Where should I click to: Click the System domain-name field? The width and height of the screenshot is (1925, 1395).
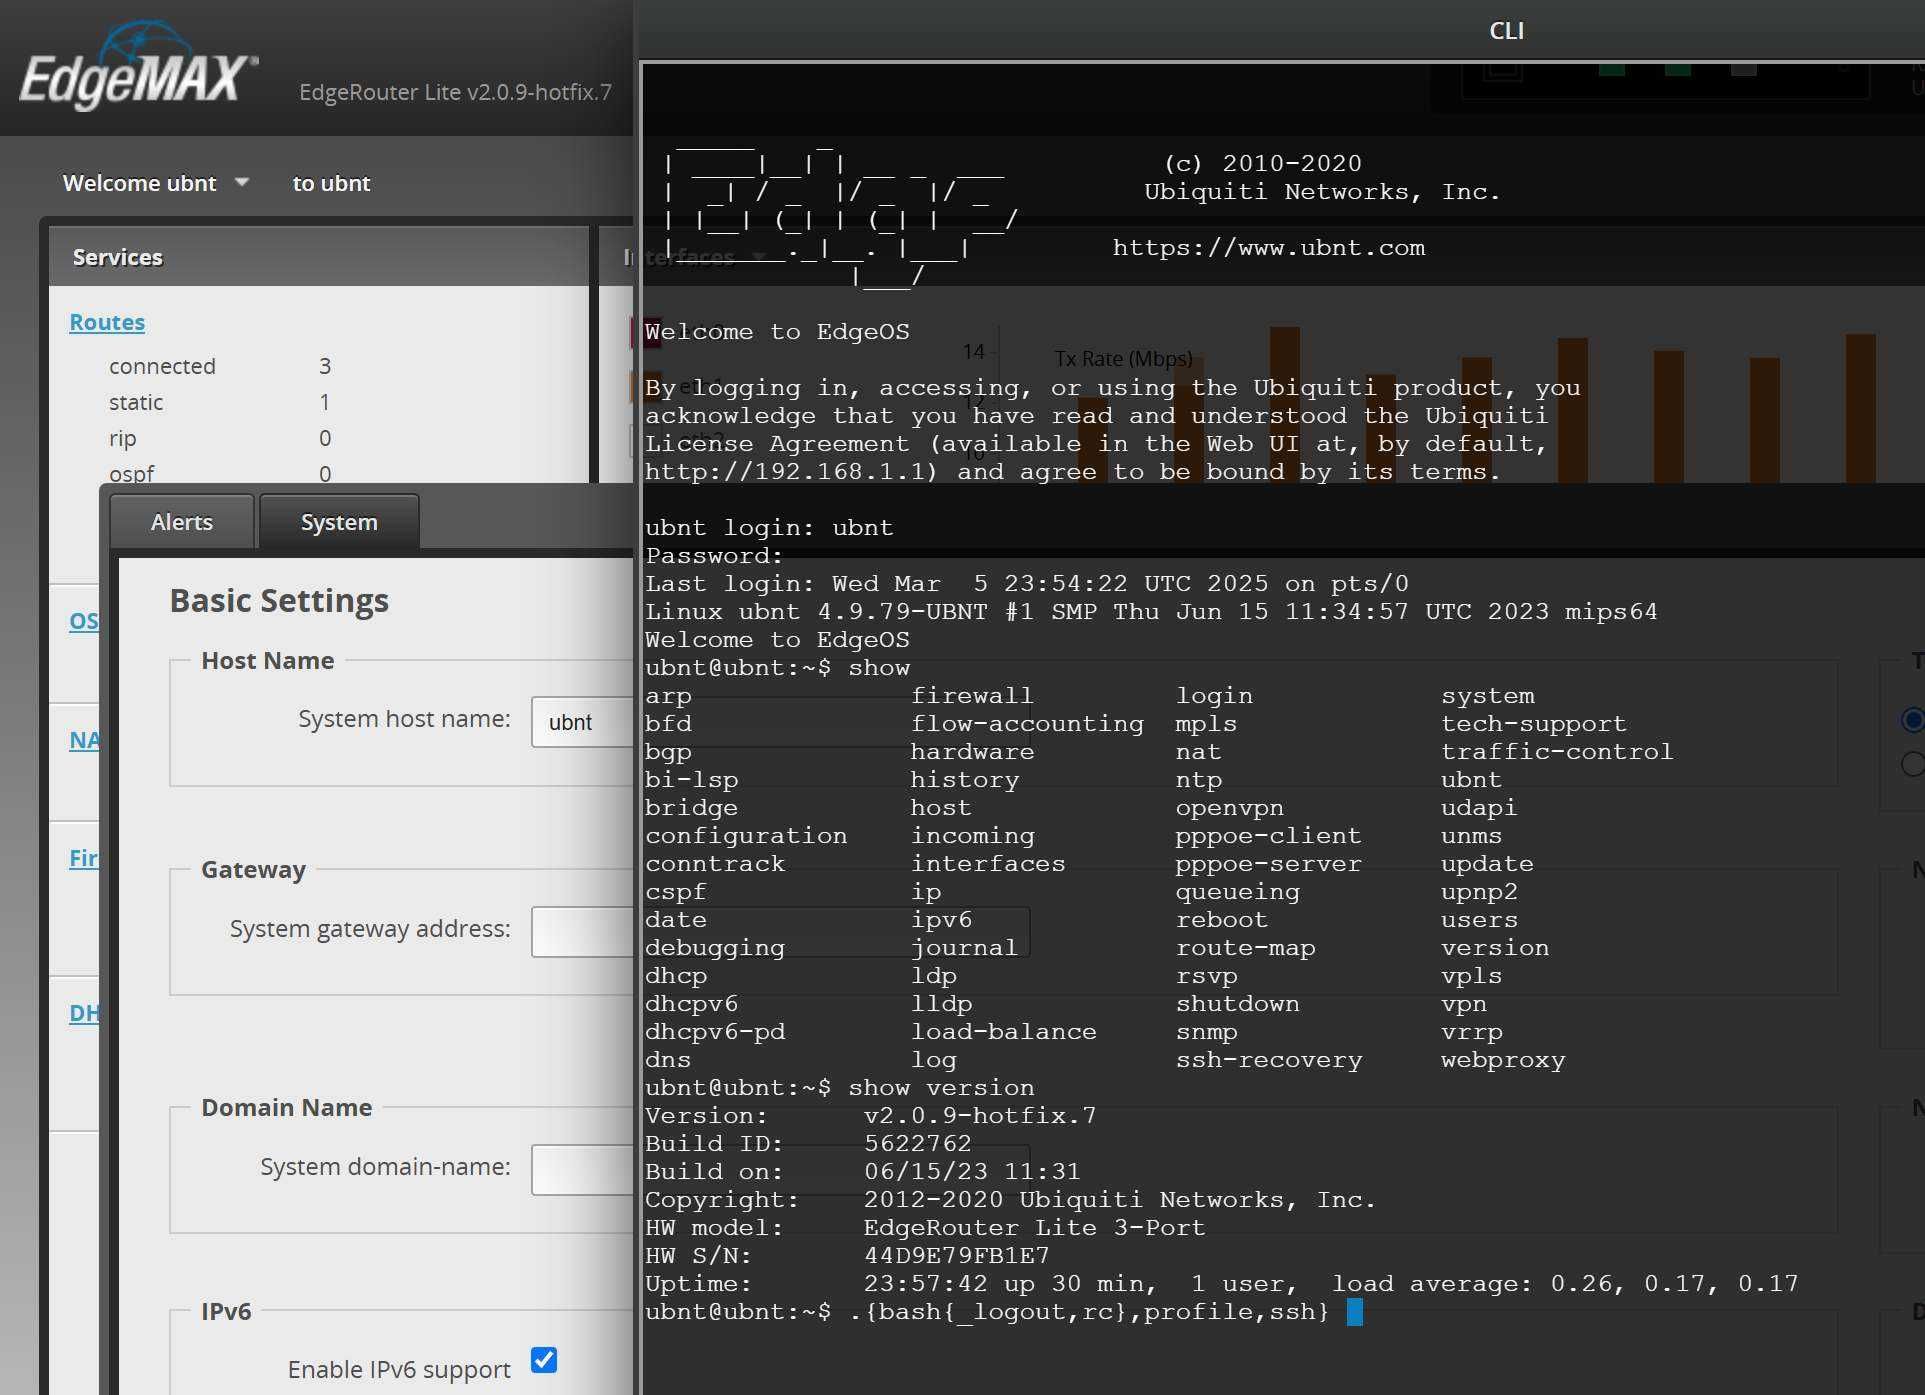582,1170
